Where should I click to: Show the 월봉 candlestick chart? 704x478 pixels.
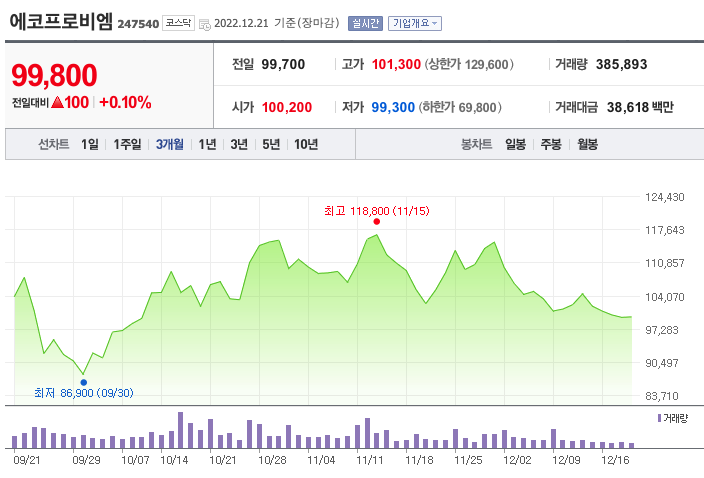pos(587,144)
